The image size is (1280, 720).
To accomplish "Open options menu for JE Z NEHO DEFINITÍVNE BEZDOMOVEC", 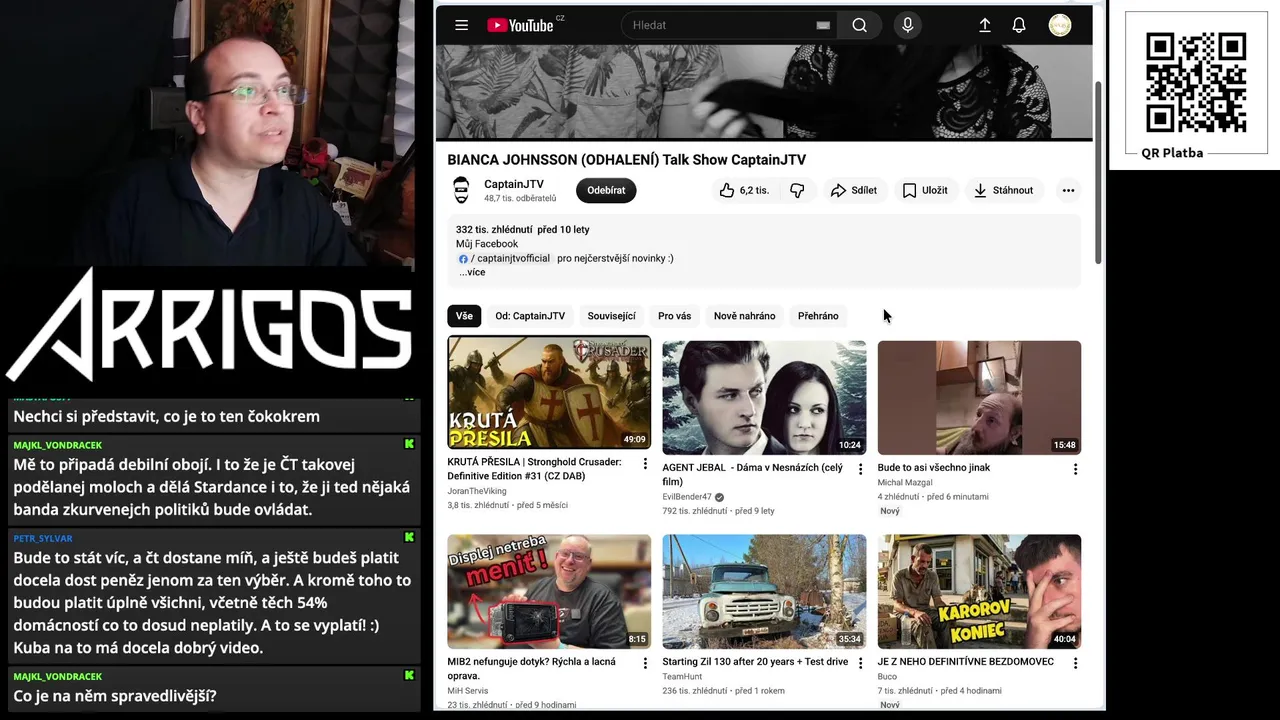I will coord(1075,663).
